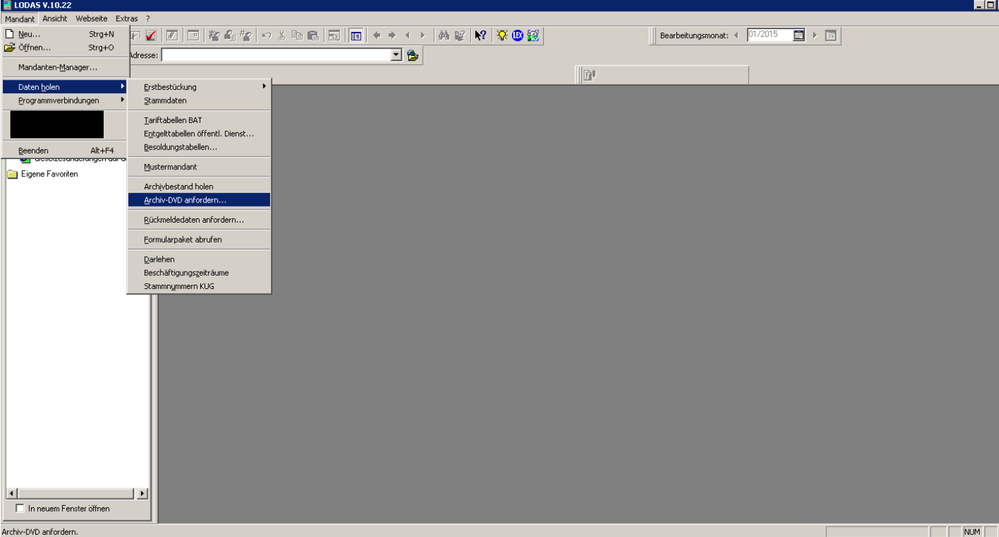Click the context help arrow icon
The height and width of the screenshot is (537, 999).
(480, 35)
